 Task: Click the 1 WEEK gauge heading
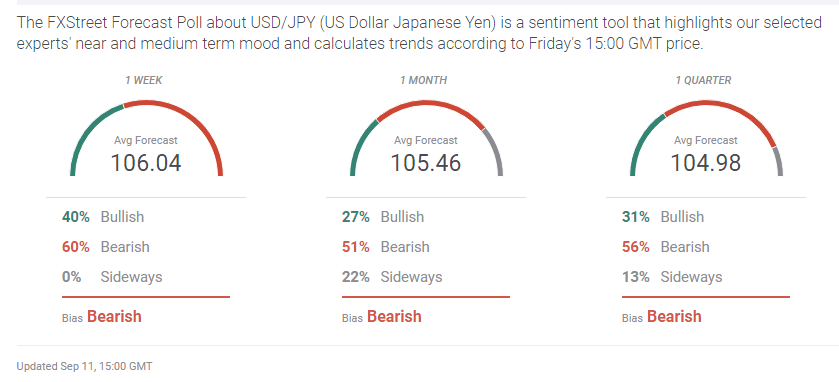(x=143, y=80)
